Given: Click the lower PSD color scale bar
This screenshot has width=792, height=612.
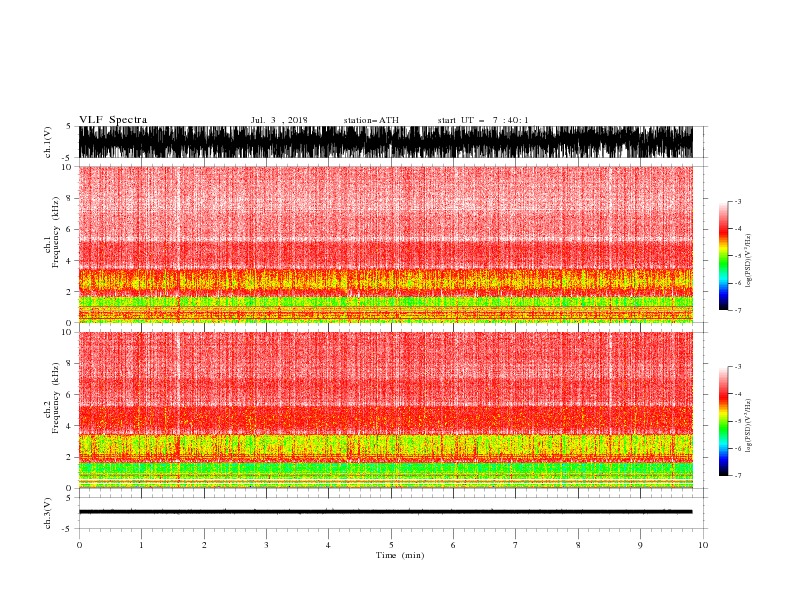Looking at the screenshot, I should (x=723, y=421).
